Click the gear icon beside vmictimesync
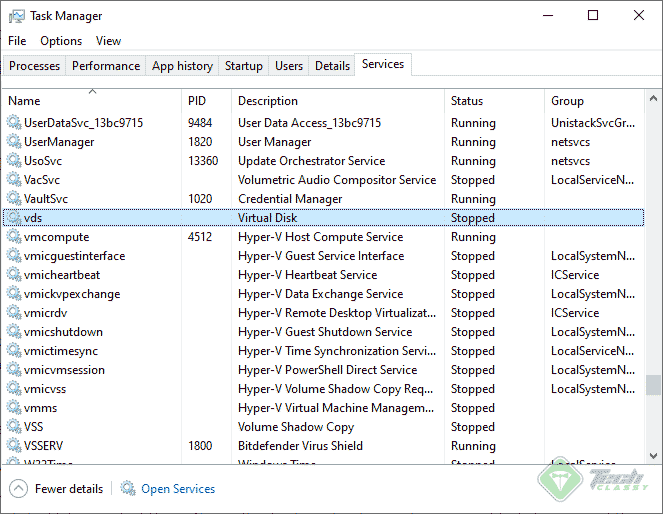The height and width of the screenshot is (514, 663). pos(14,351)
